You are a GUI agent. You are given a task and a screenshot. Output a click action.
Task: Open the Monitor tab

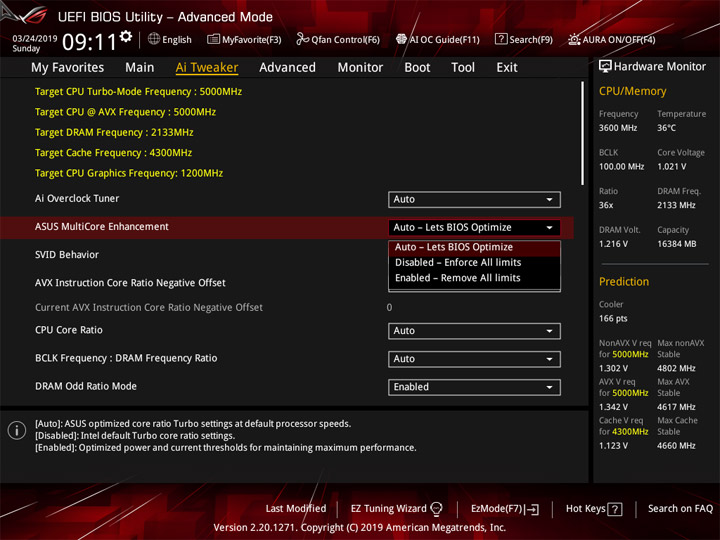tap(360, 68)
